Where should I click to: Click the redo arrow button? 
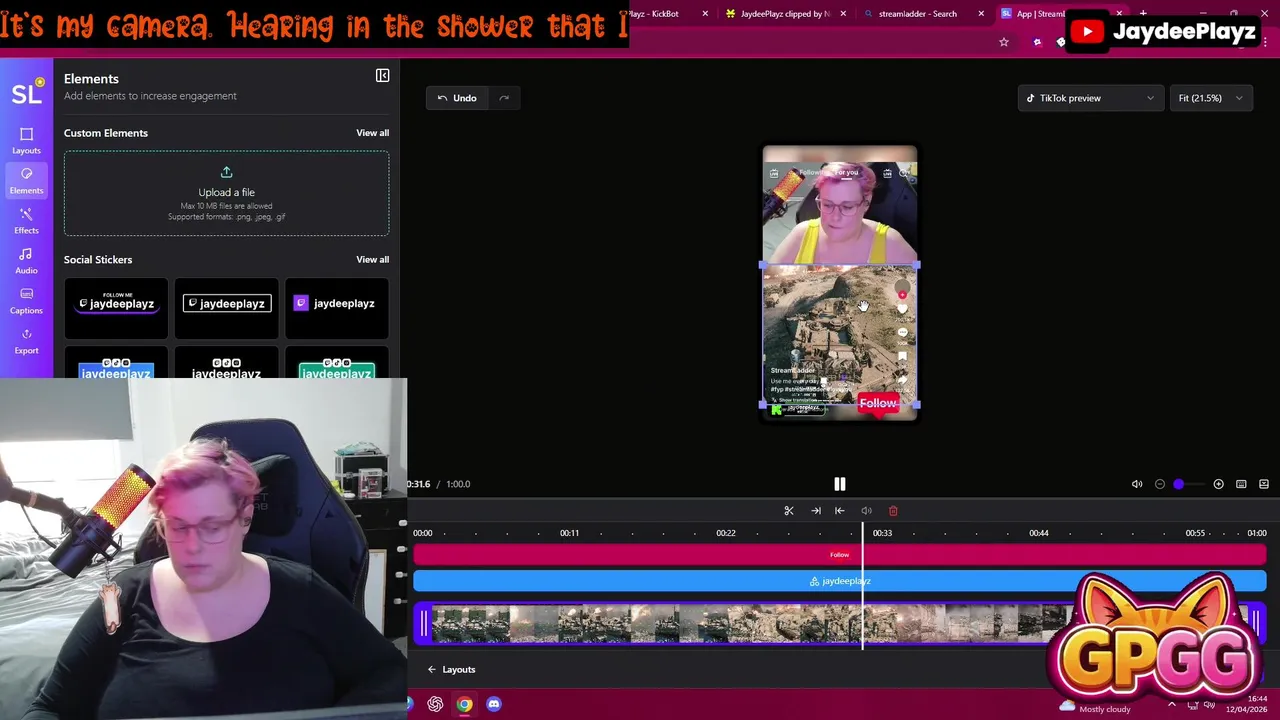tap(504, 98)
